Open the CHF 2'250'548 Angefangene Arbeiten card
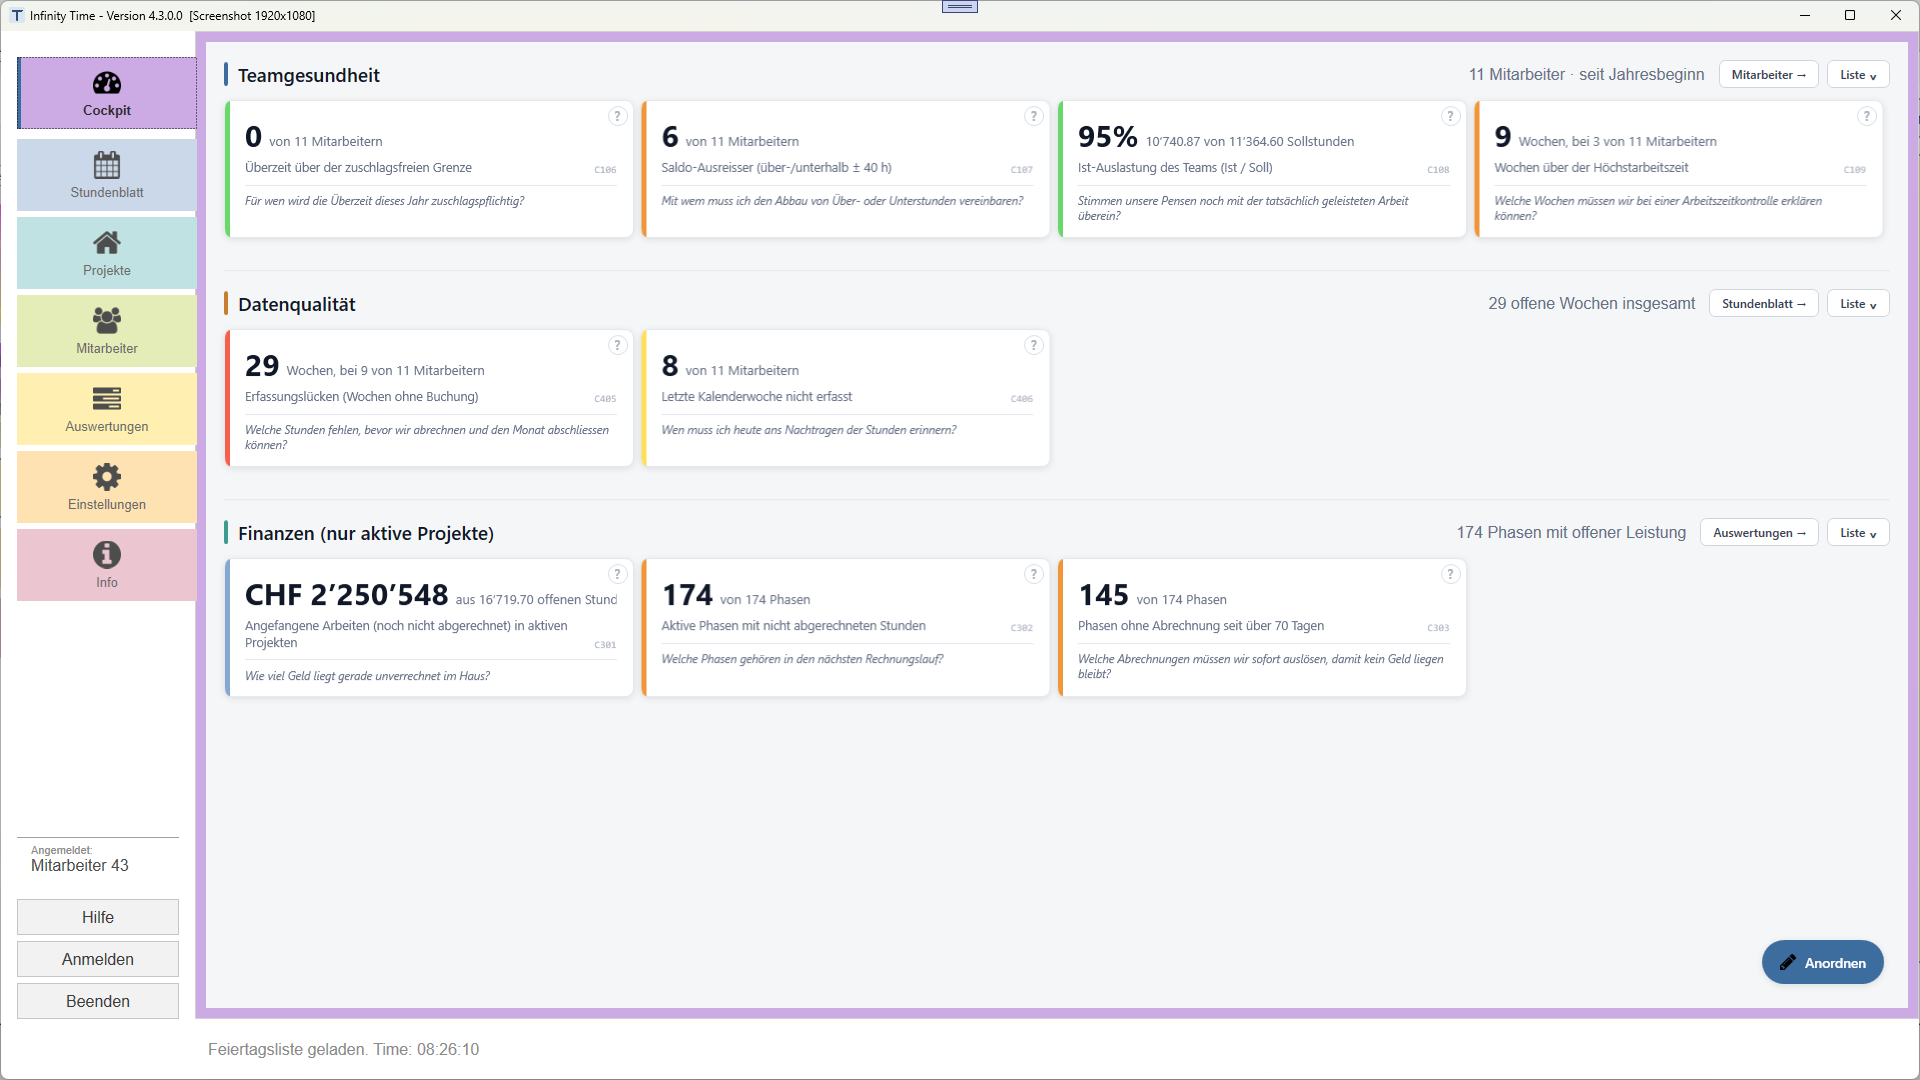The height and width of the screenshot is (1080, 1920). 430,628
